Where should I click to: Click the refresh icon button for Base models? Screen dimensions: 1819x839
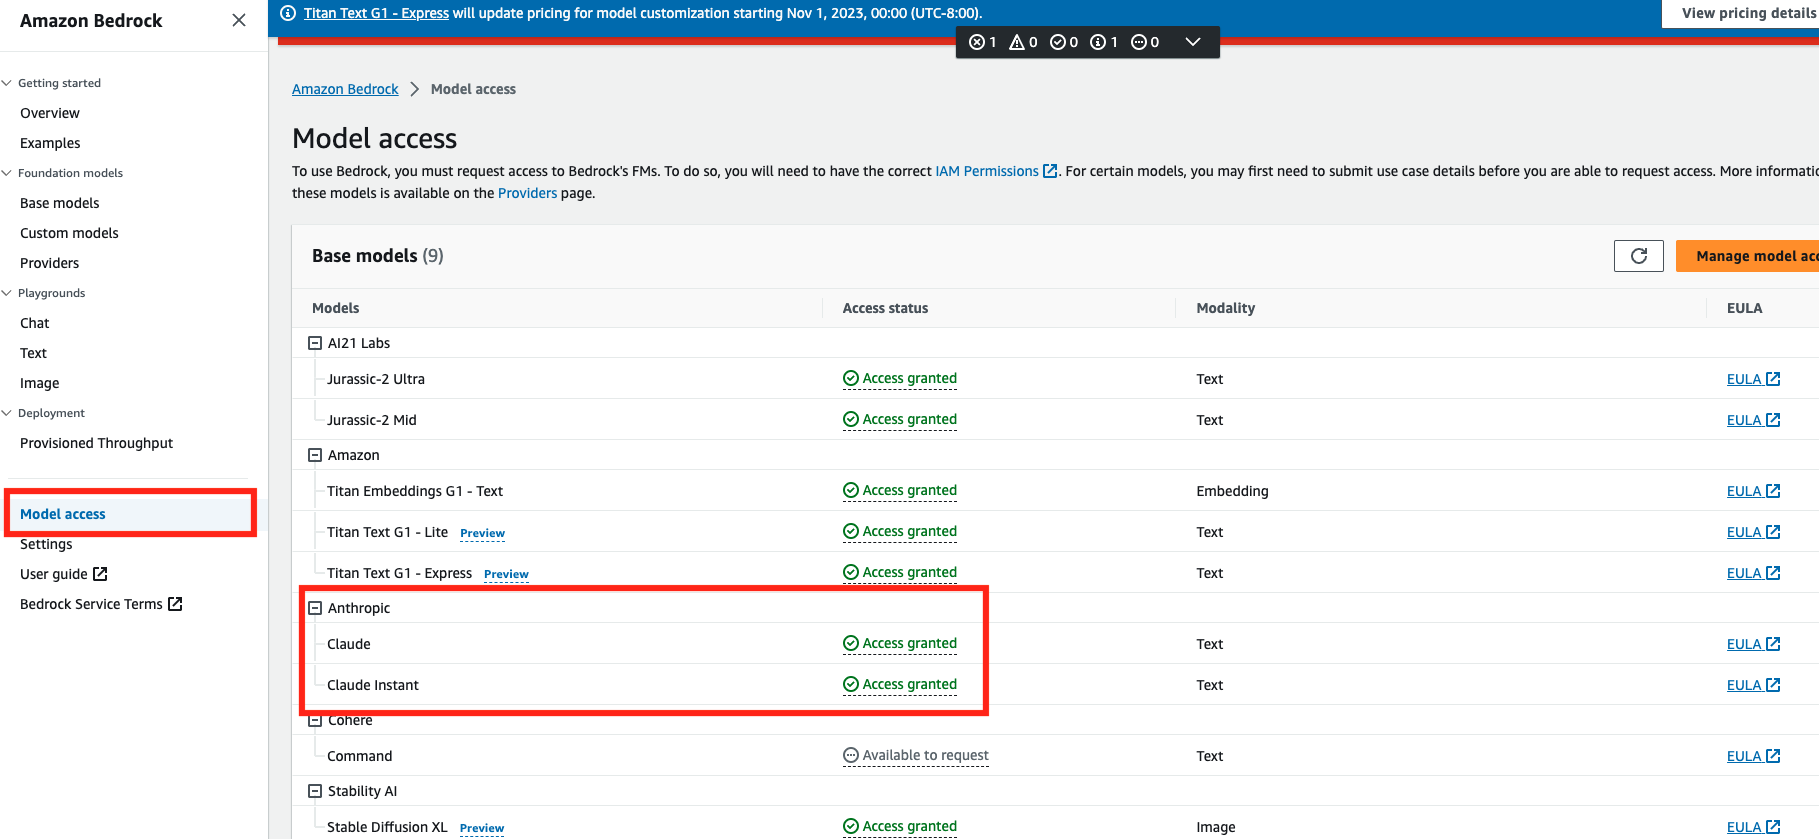(x=1638, y=256)
